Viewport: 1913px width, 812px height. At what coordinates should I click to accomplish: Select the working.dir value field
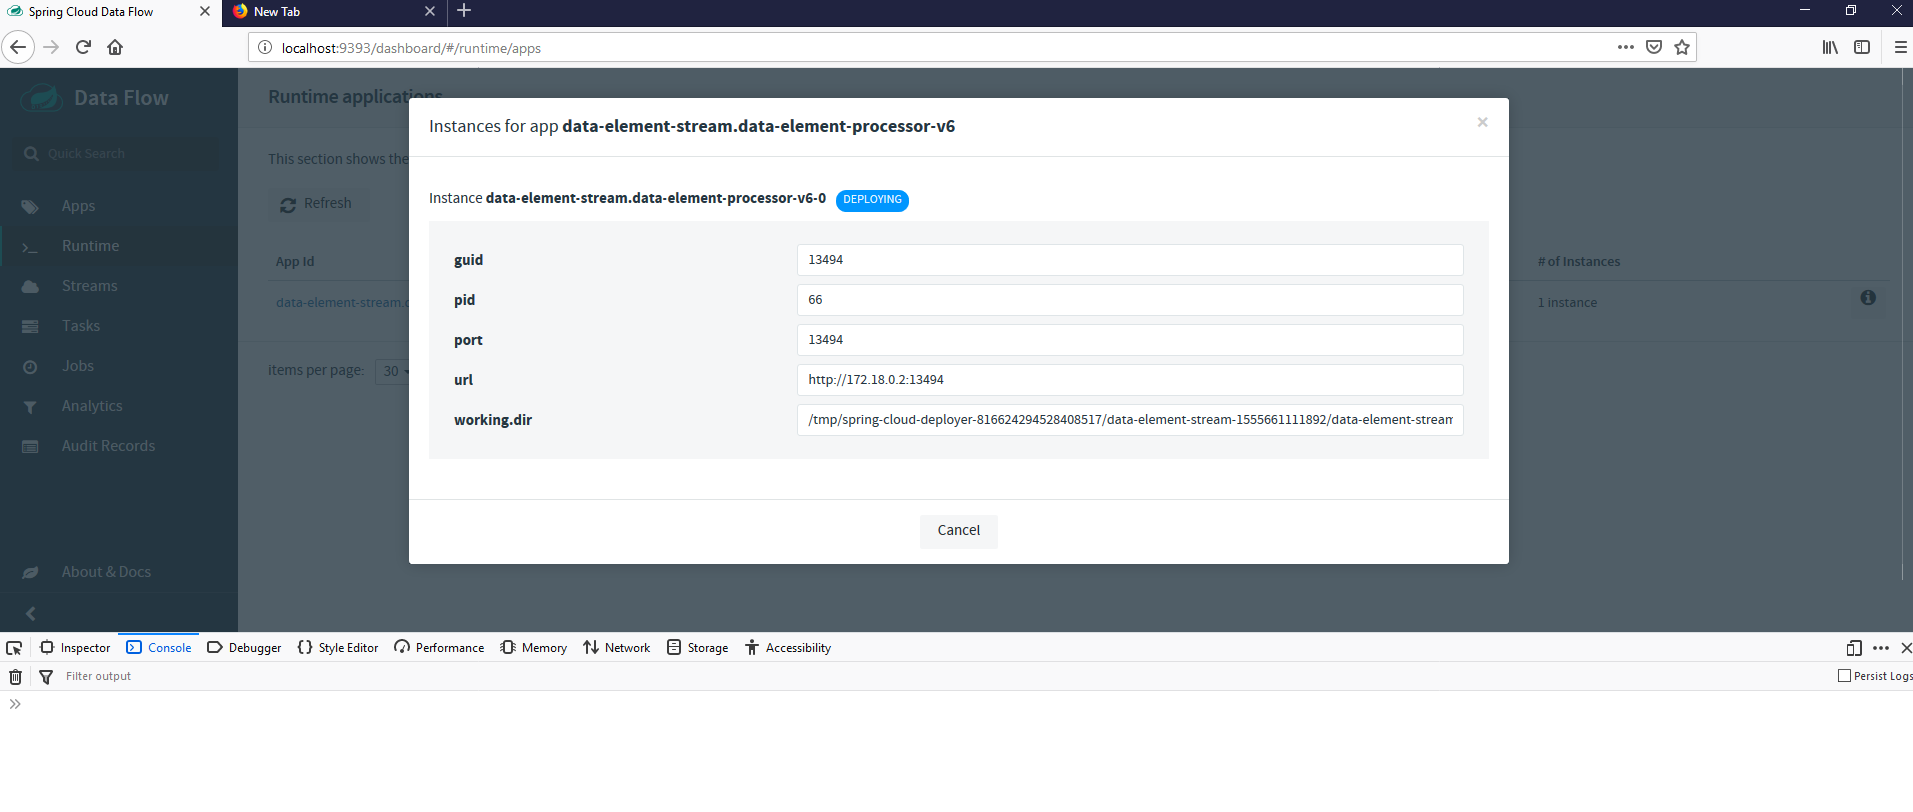(x=1130, y=420)
